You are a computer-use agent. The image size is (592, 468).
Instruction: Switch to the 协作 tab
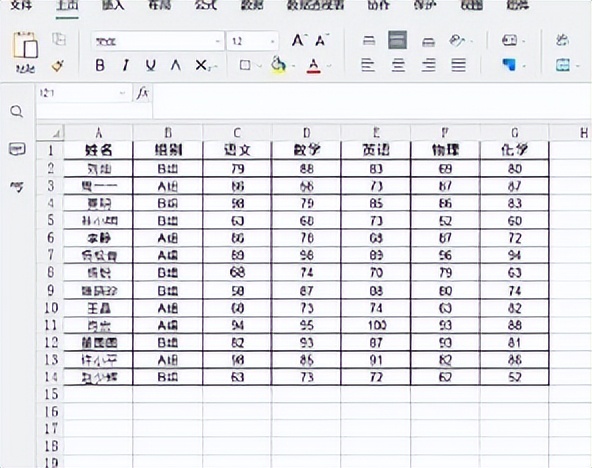pos(379,5)
